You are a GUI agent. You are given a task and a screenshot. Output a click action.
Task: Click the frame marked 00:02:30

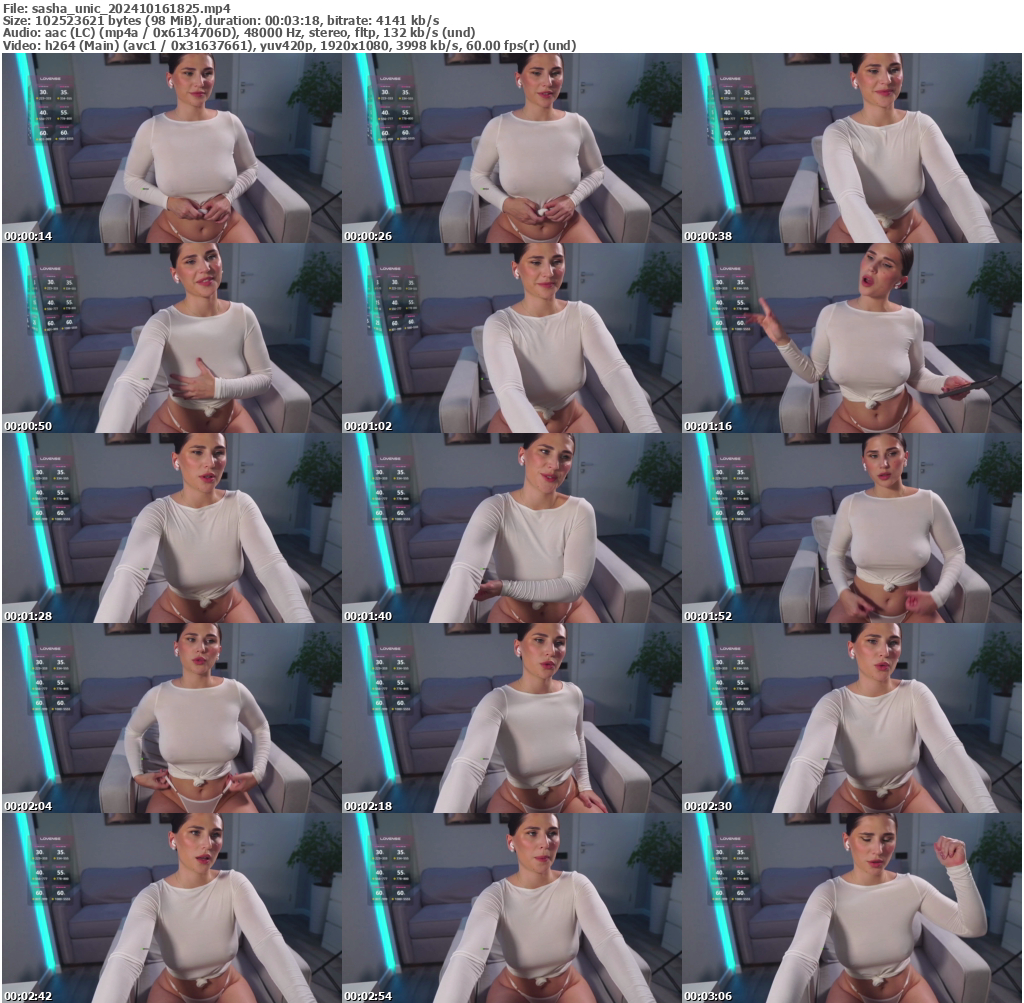click(x=851, y=718)
